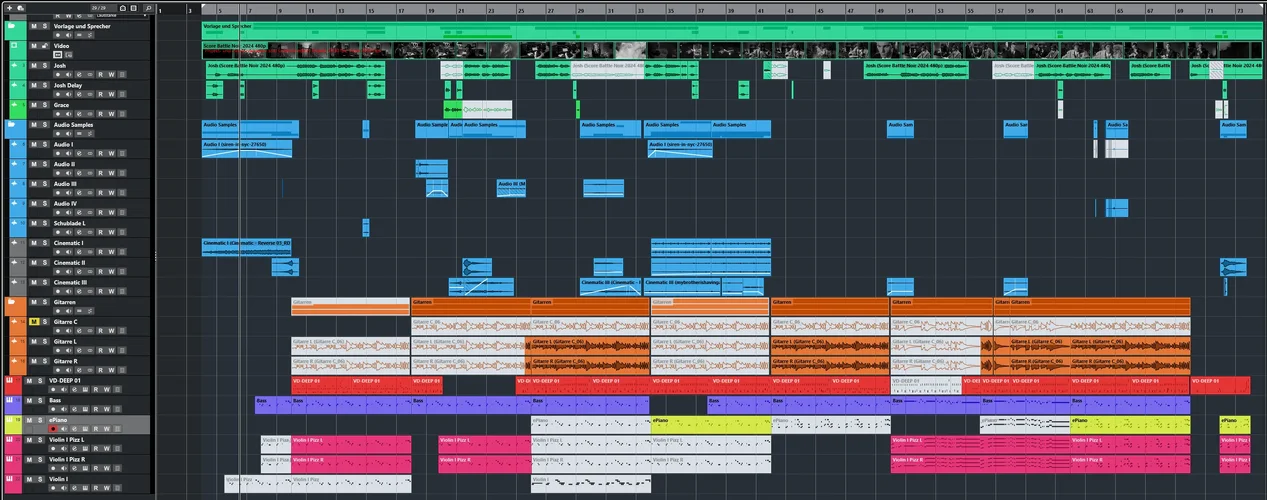Click the Gitarren folder track icon

(x=11, y=301)
